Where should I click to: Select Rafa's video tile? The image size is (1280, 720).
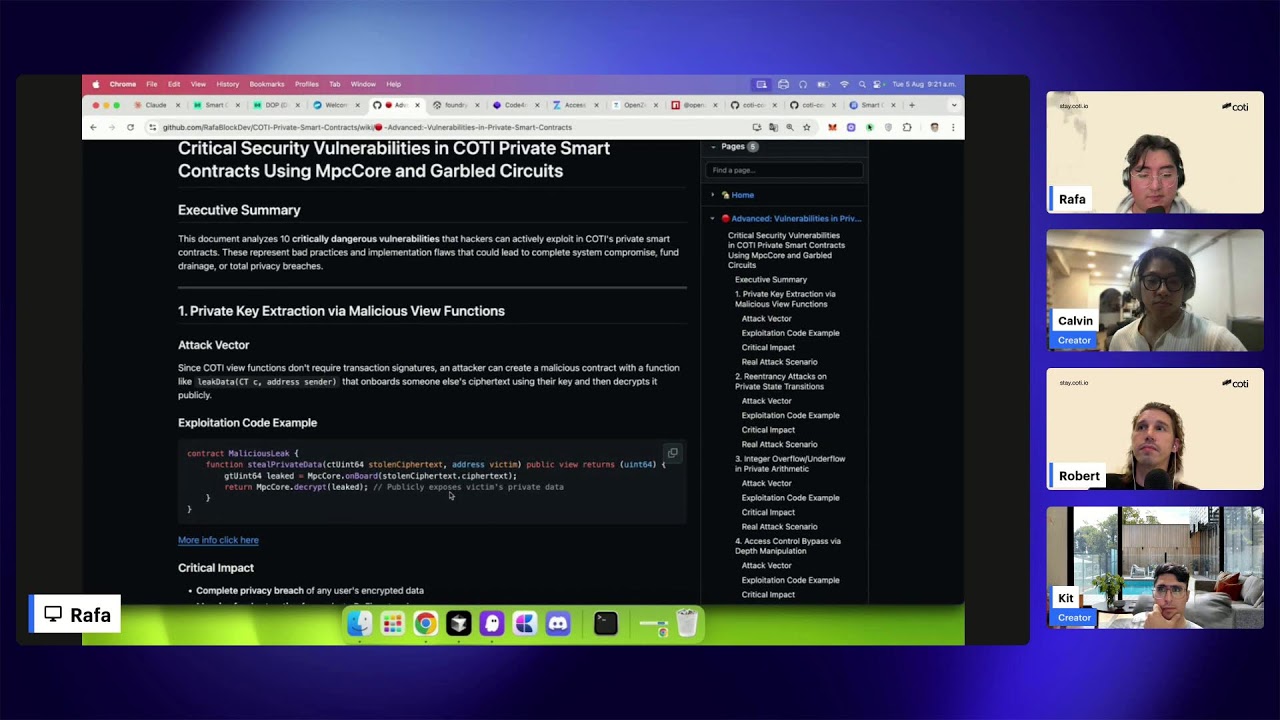click(1155, 152)
